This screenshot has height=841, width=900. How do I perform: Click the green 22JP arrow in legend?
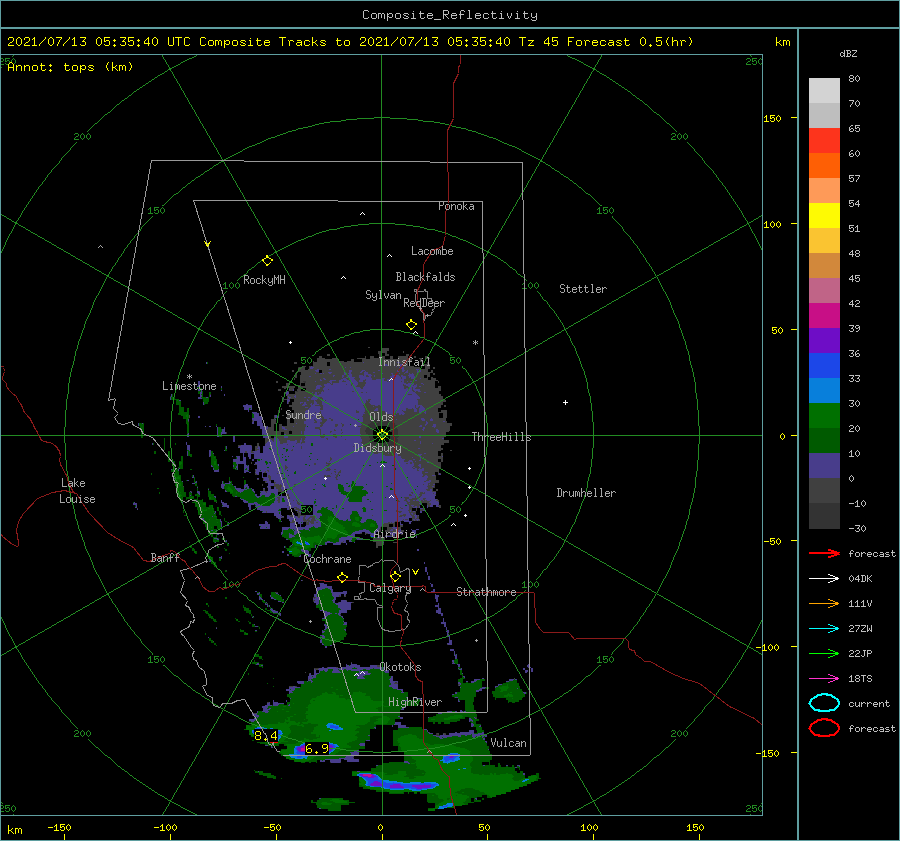[x=824, y=653]
